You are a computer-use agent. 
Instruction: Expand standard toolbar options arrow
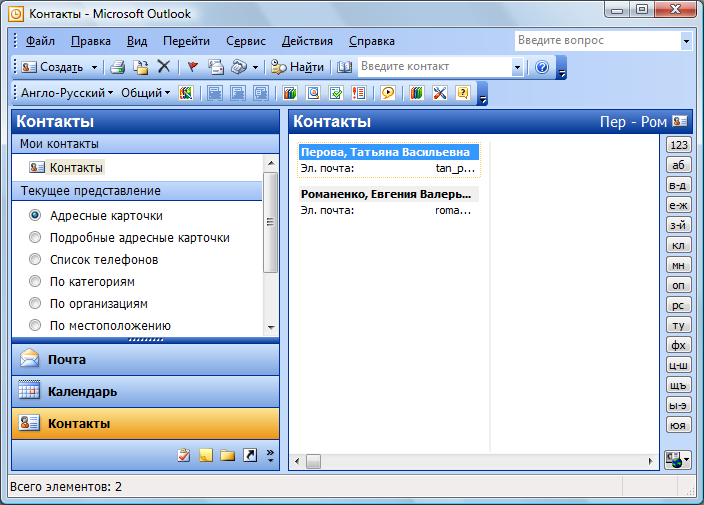[x=561, y=67]
